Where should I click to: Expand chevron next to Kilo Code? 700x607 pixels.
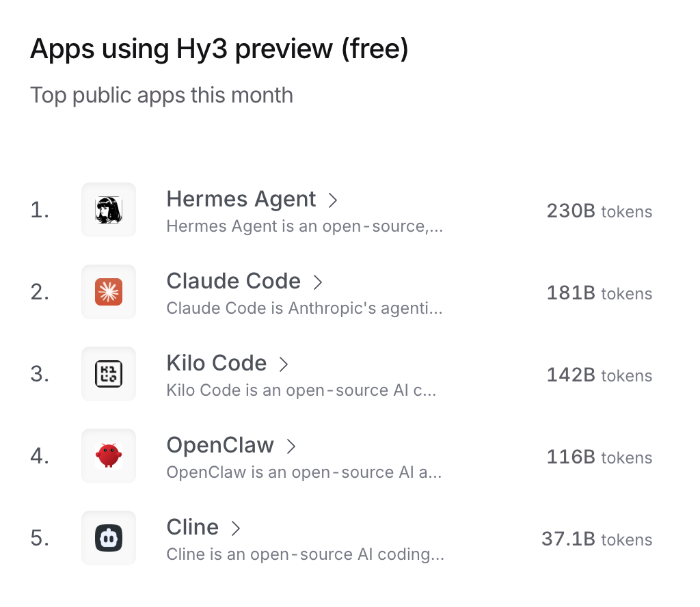click(x=283, y=364)
